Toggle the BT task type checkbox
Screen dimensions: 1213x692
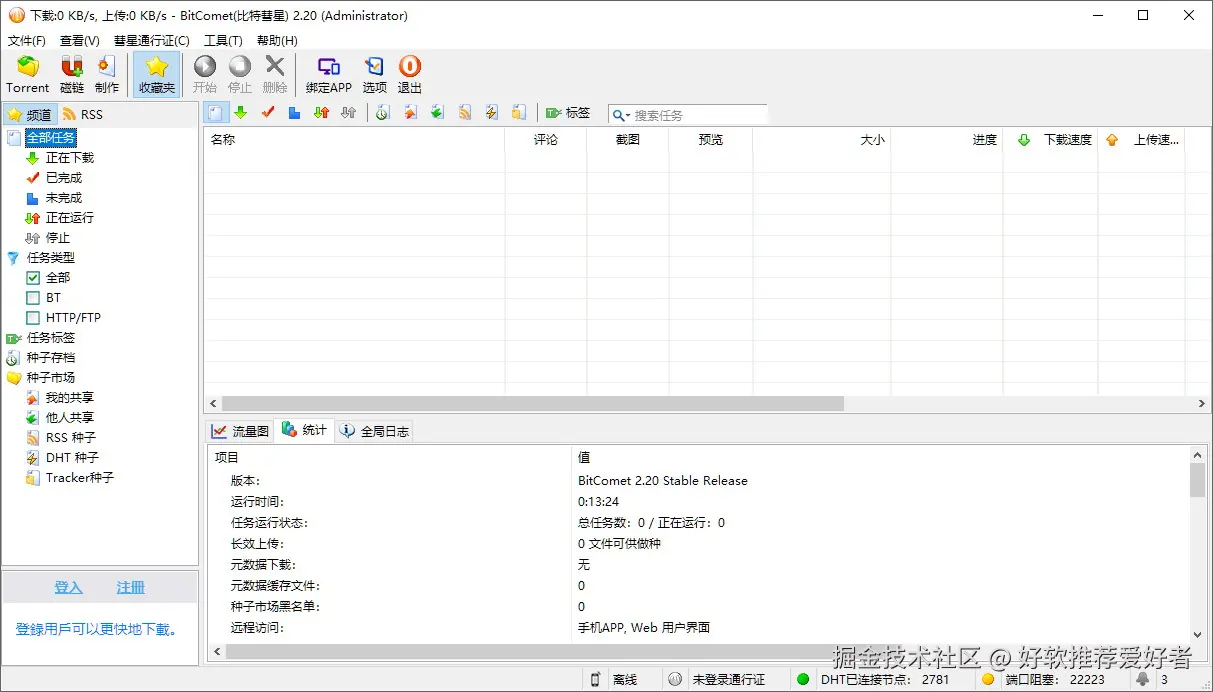(x=33, y=297)
